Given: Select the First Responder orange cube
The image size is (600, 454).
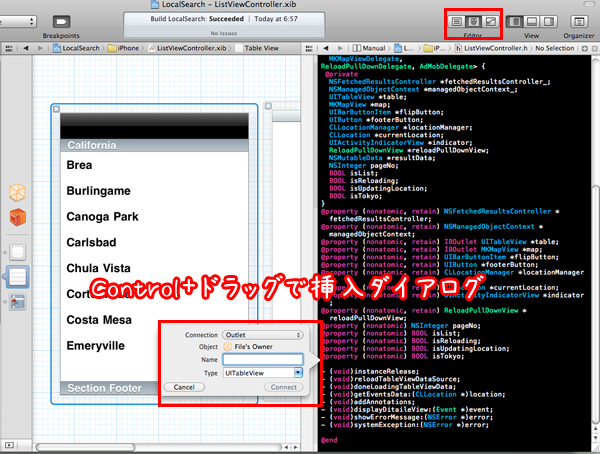Looking at the screenshot, I should tap(17, 218).
